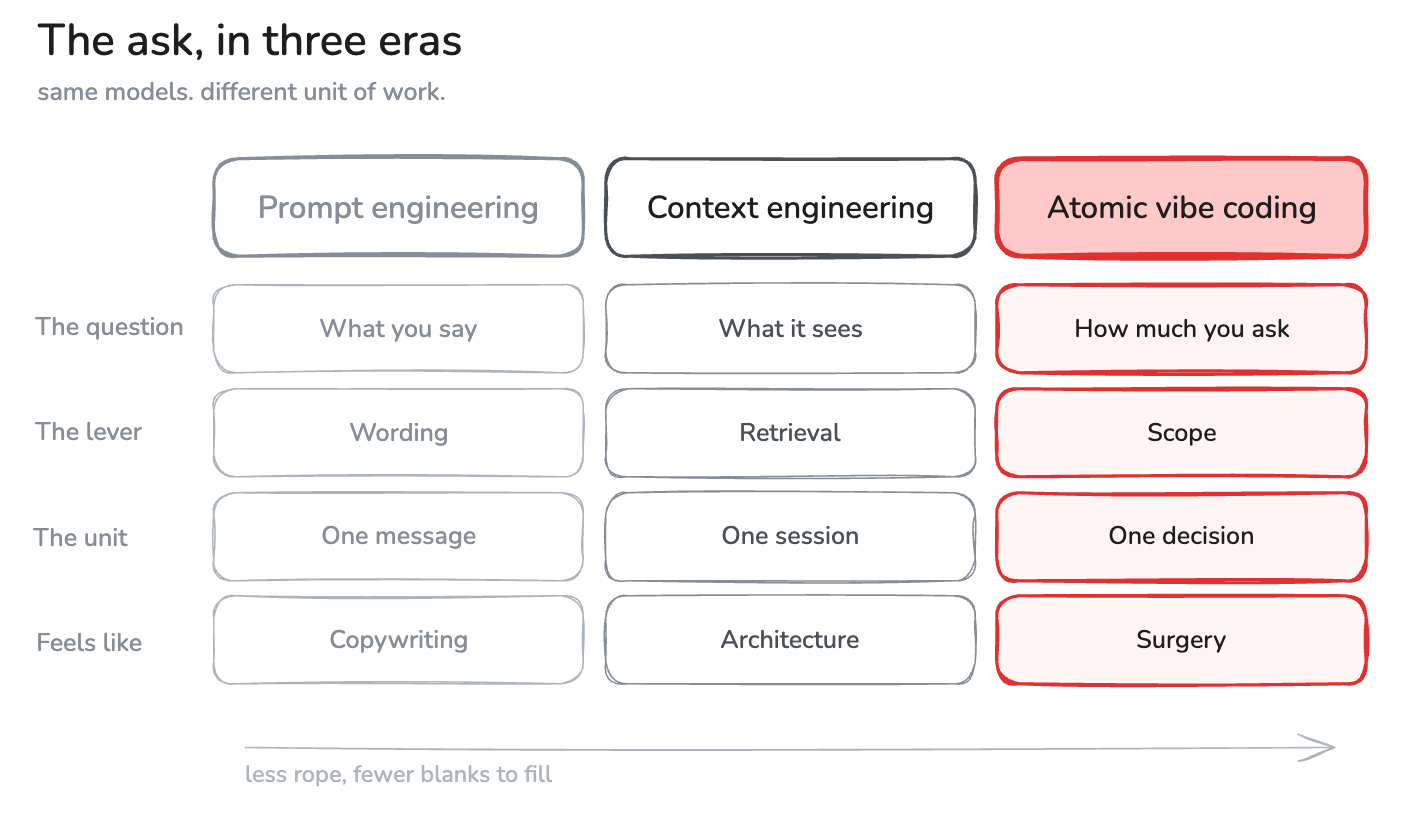The width and height of the screenshot is (1416, 820).
Task: Click the Feels like row label
Action: click(x=89, y=642)
